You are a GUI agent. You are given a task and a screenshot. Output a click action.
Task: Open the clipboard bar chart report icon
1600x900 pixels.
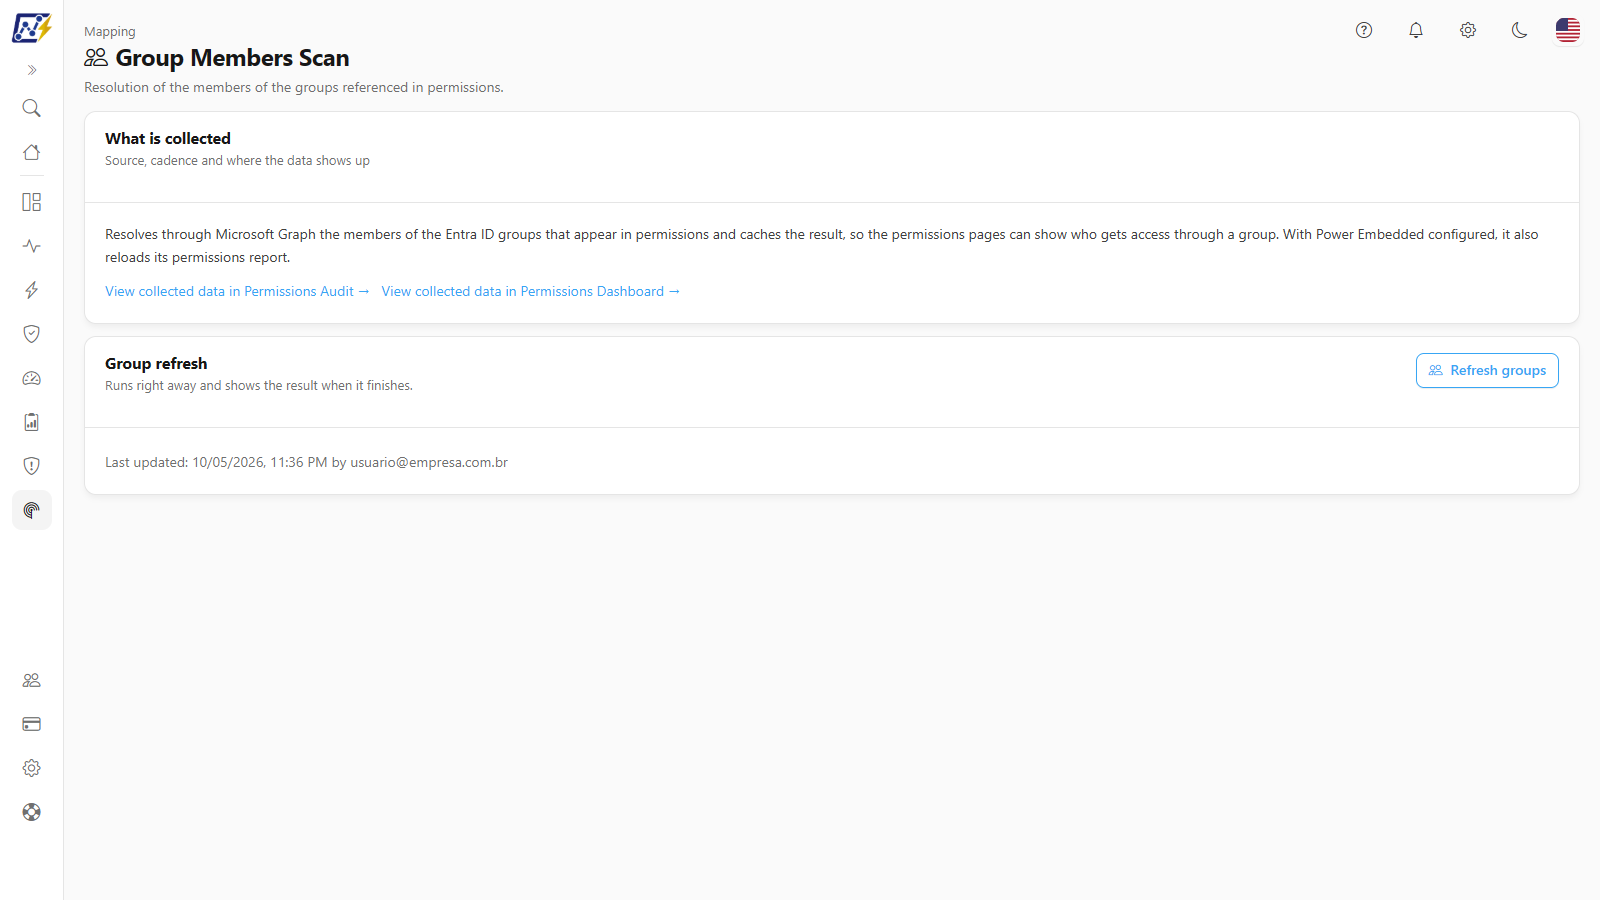[32, 422]
